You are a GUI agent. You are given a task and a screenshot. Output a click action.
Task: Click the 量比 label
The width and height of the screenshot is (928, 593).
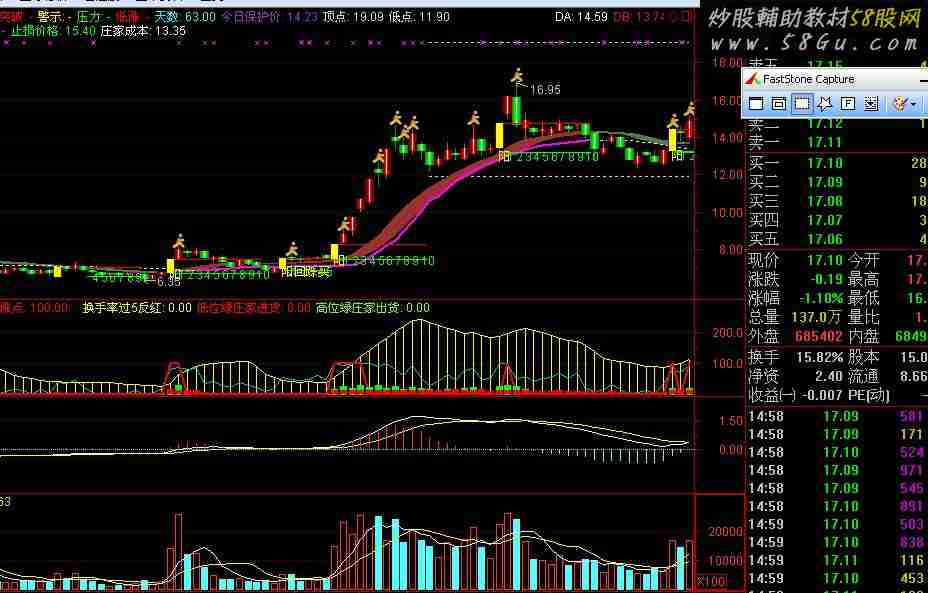click(863, 317)
